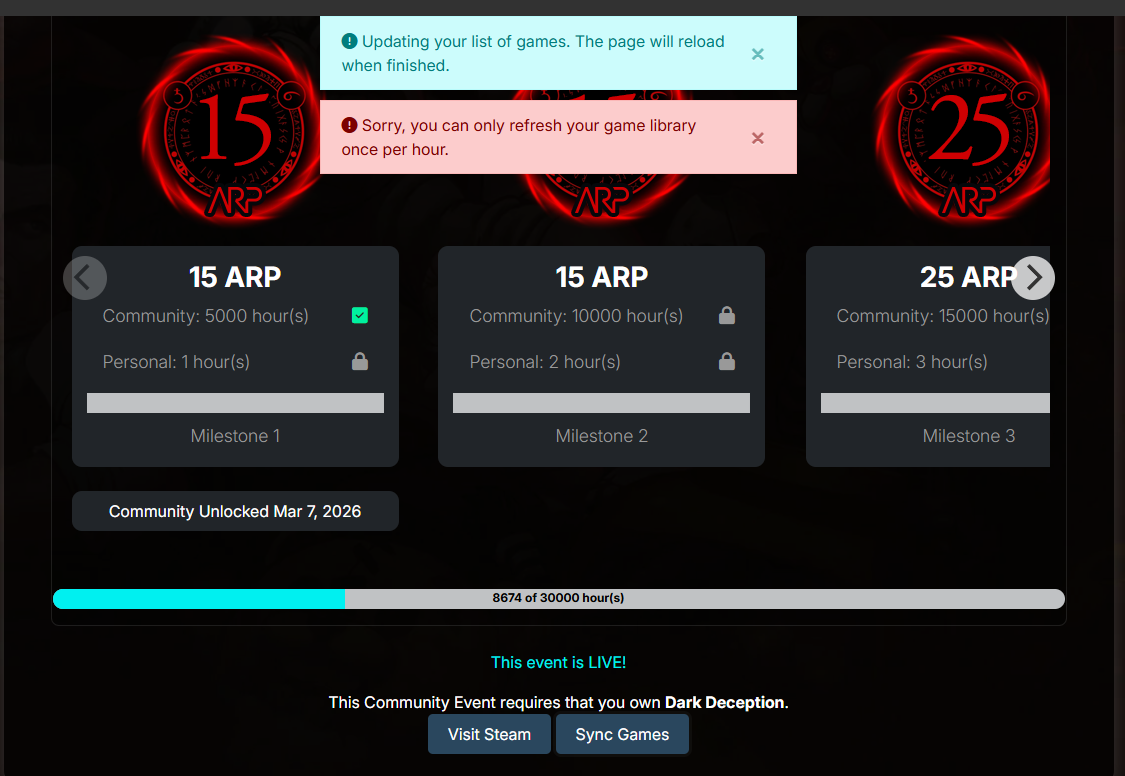Select the Milestone 2 card title
The width and height of the screenshot is (1125, 776).
601,277
